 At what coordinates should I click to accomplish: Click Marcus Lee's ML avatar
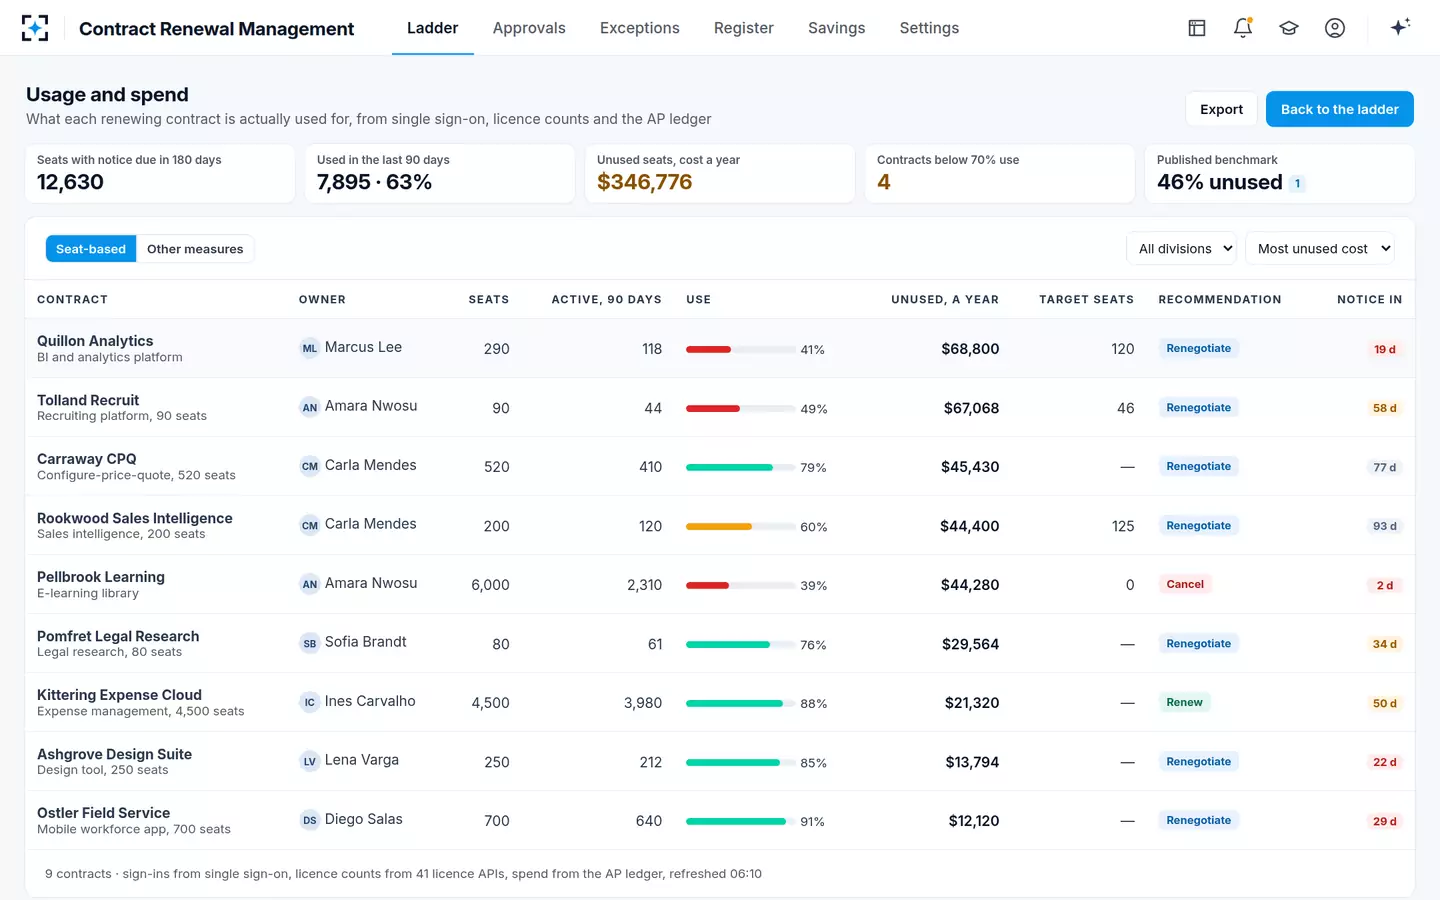pyautogui.click(x=310, y=348)
